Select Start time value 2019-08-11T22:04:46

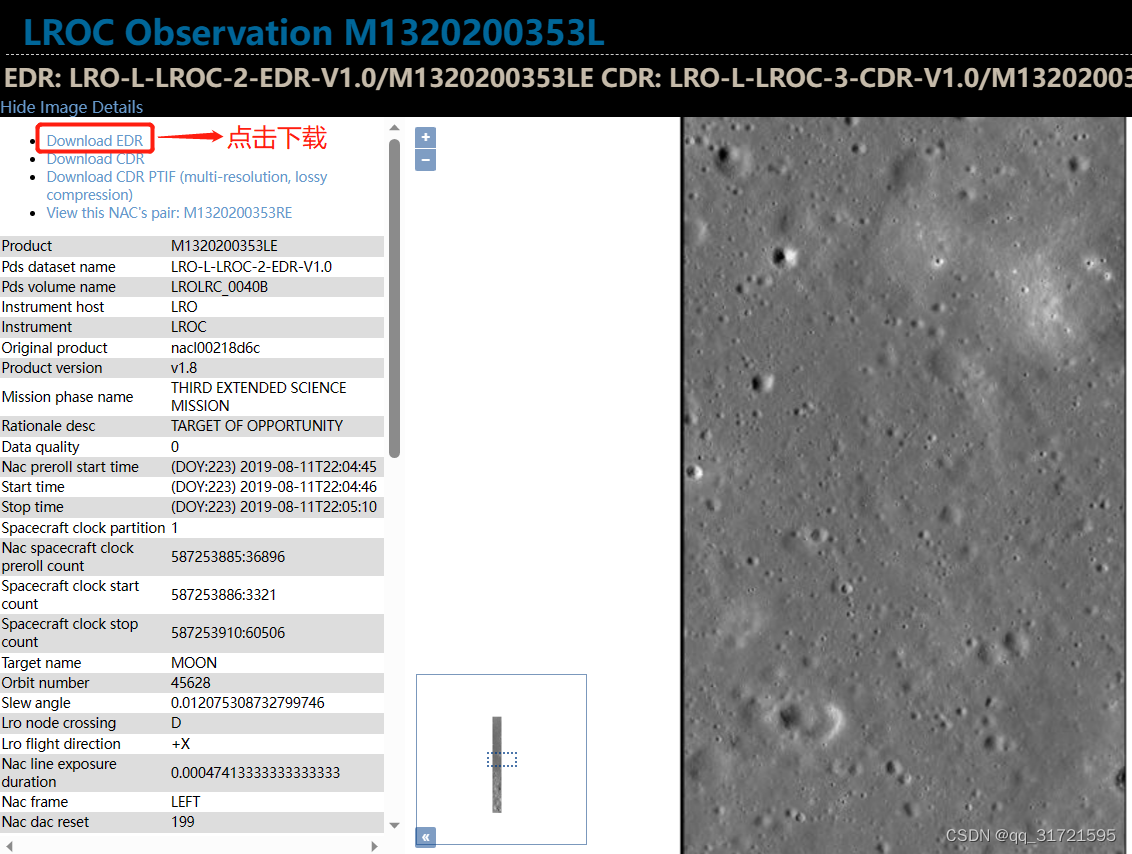coord(274,487)
